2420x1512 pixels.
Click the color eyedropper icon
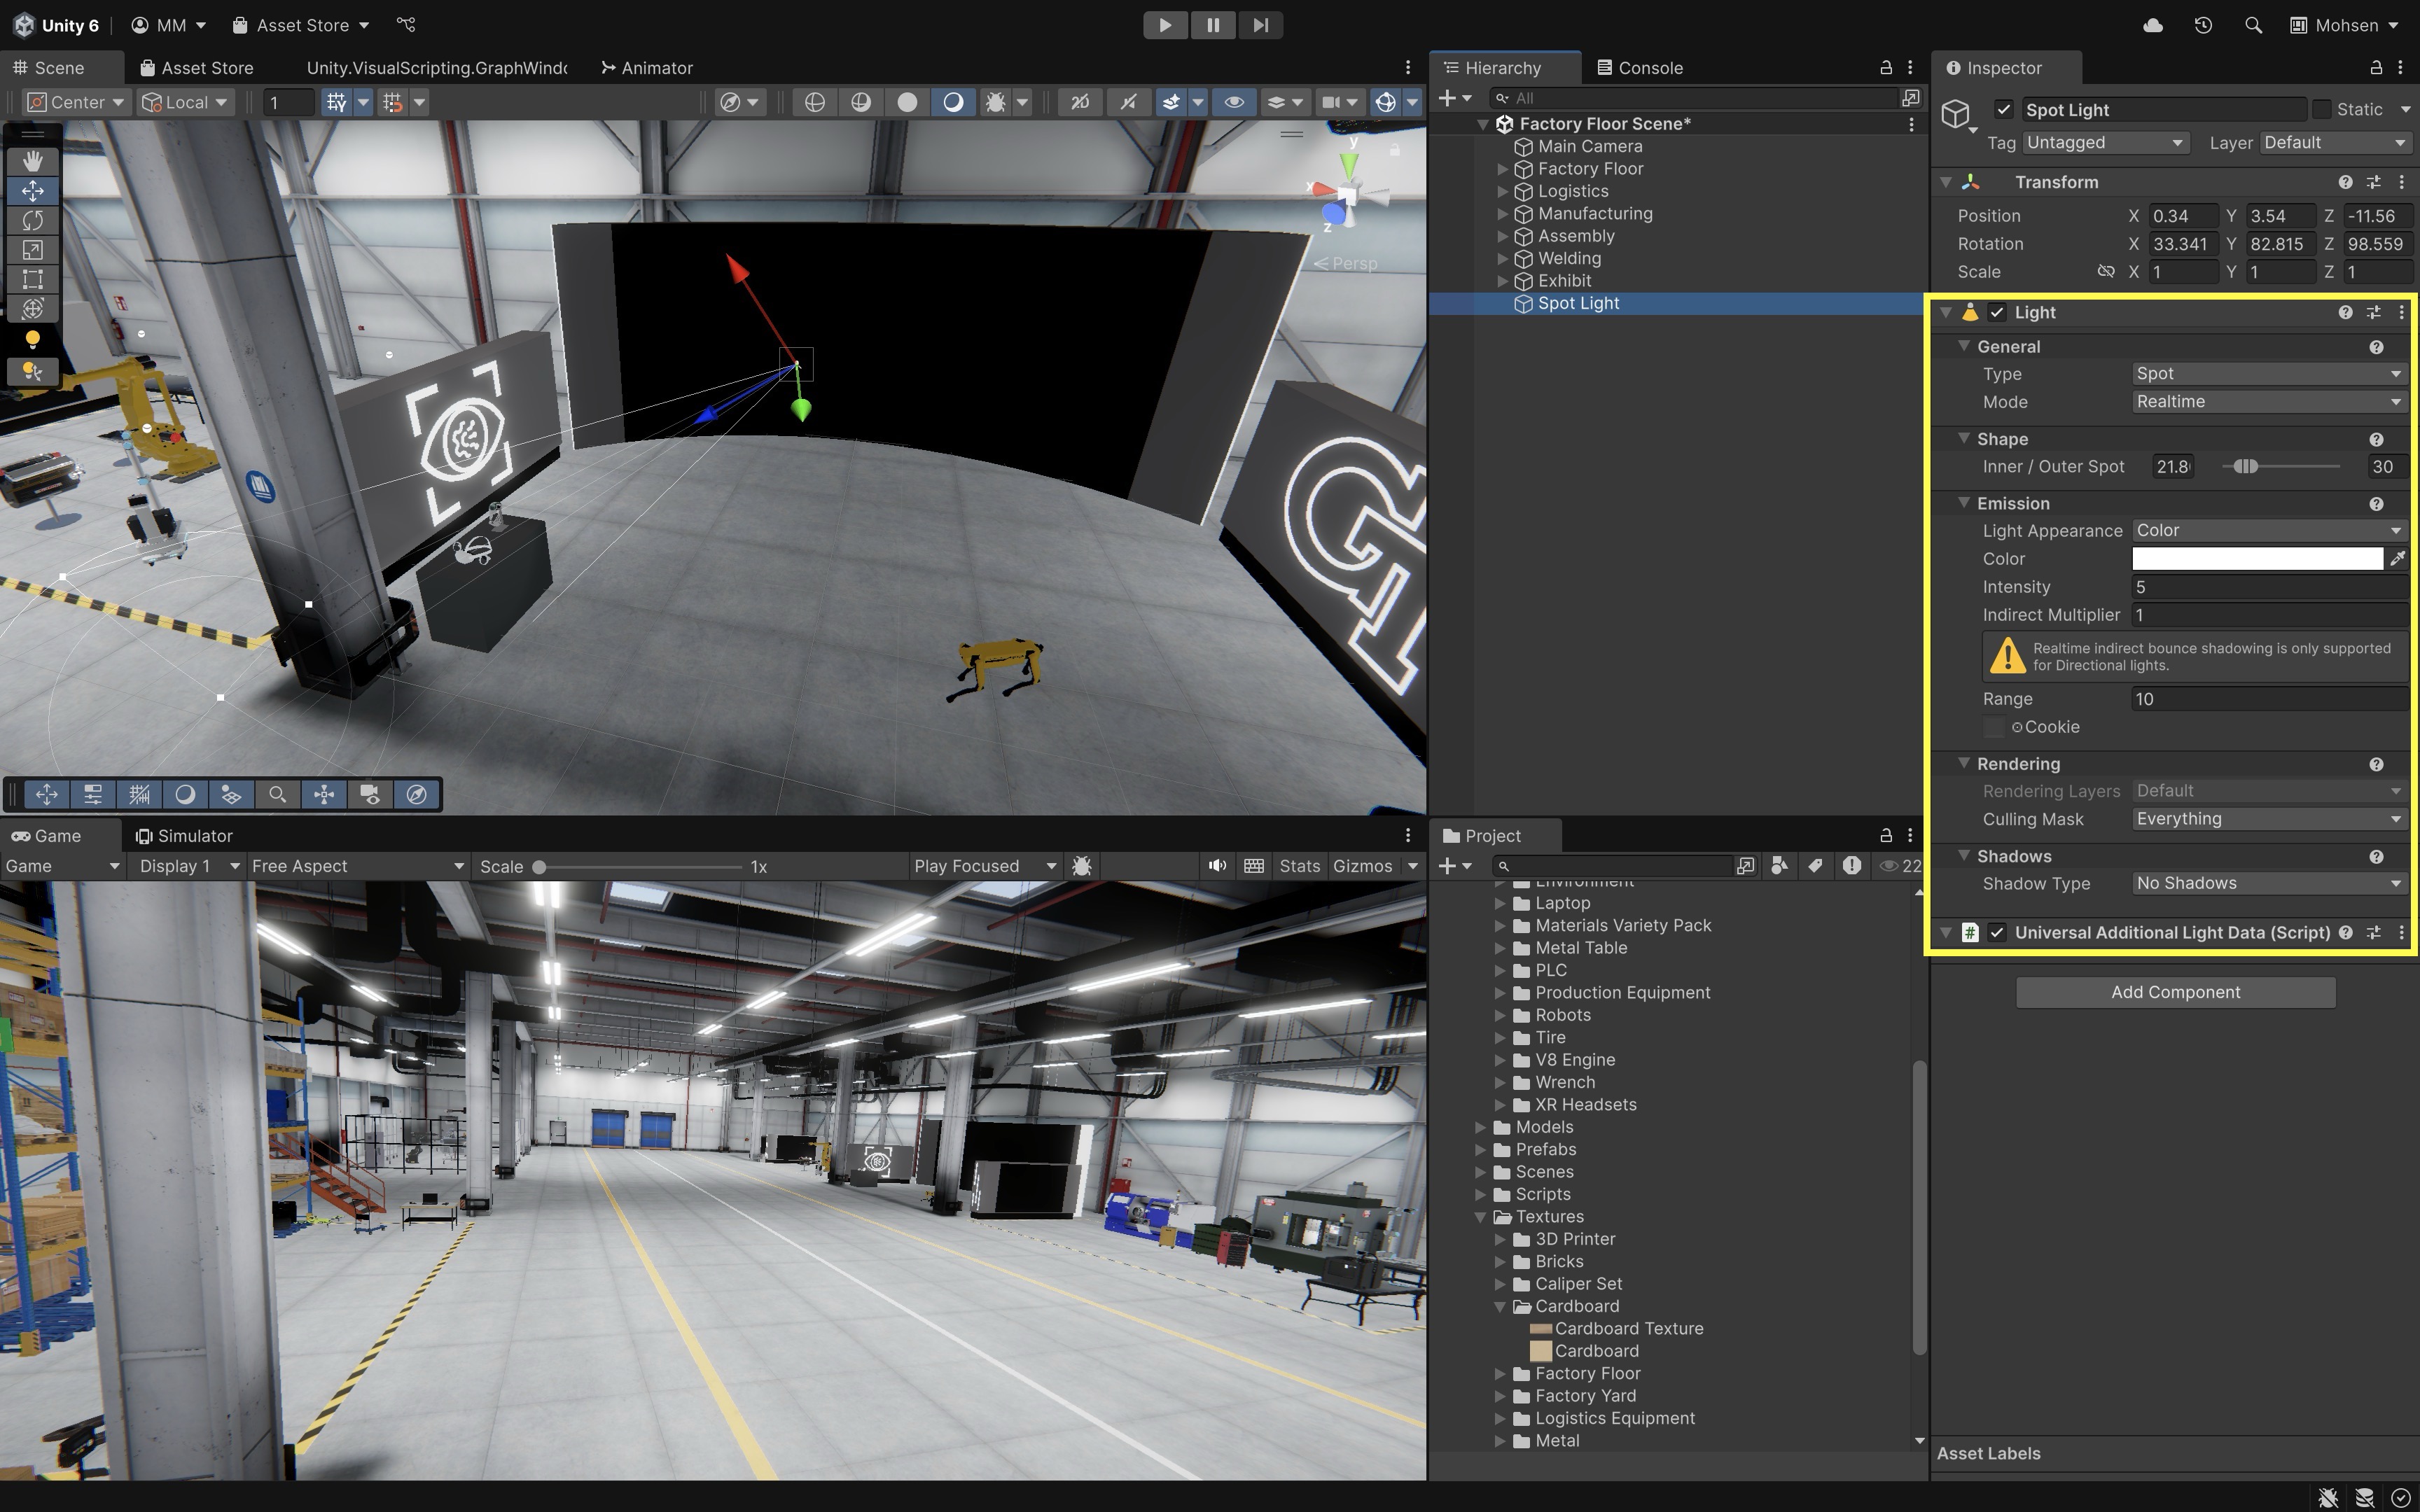pyautogui.click(x=2397, y=559)
